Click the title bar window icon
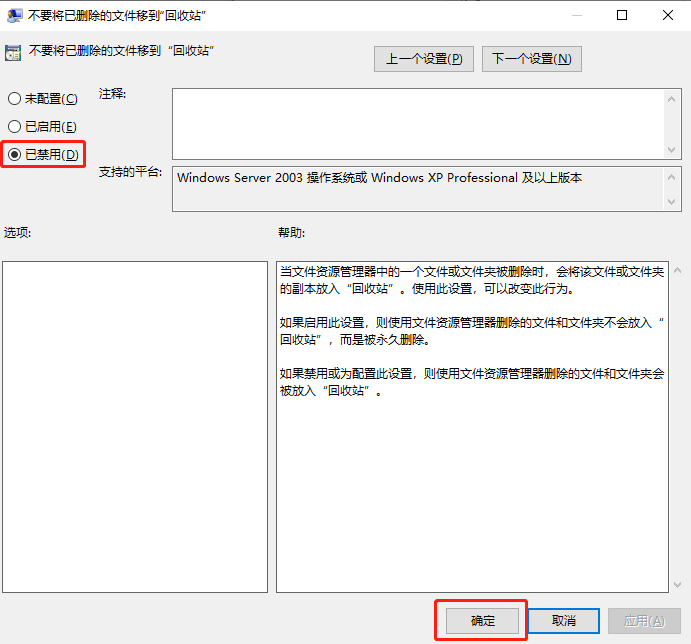The width and height of the screenshot is (691, 644). [x=15, y=15]
